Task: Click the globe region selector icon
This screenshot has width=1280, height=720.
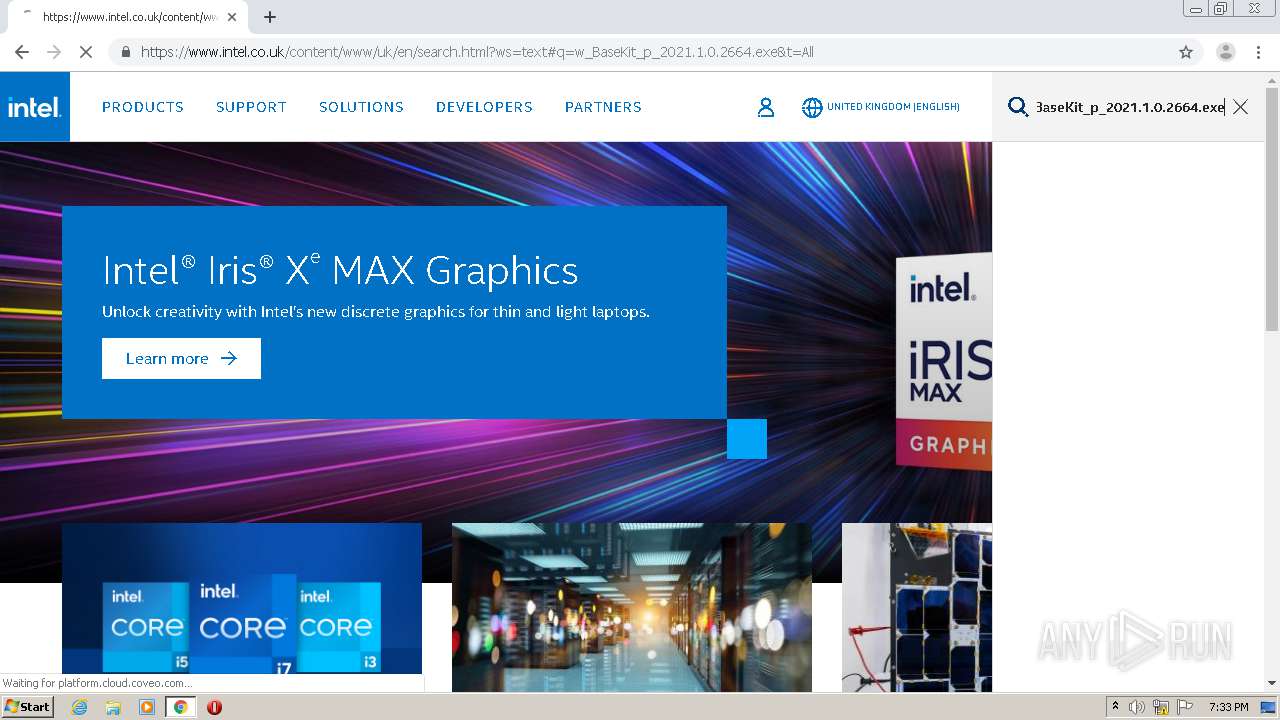Action: click(x=812, y=107)
